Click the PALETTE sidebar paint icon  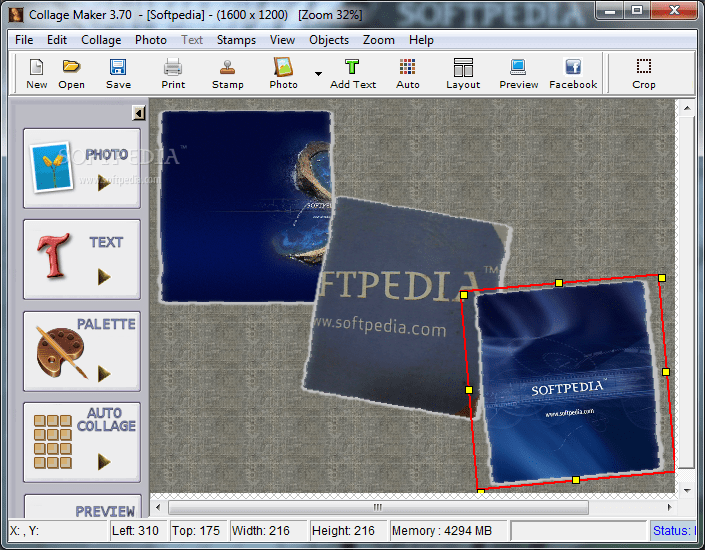pos(61,352)
